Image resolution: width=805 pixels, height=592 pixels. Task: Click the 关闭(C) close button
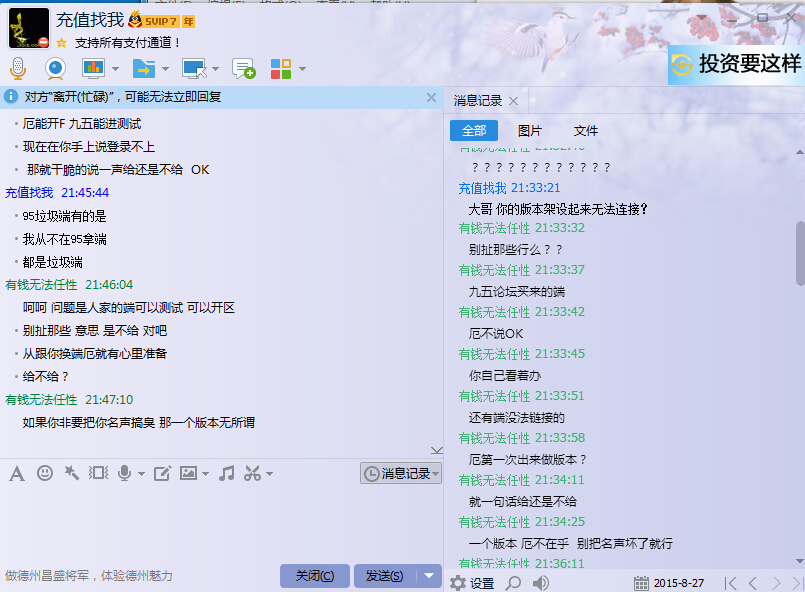(x=314, y=575)
